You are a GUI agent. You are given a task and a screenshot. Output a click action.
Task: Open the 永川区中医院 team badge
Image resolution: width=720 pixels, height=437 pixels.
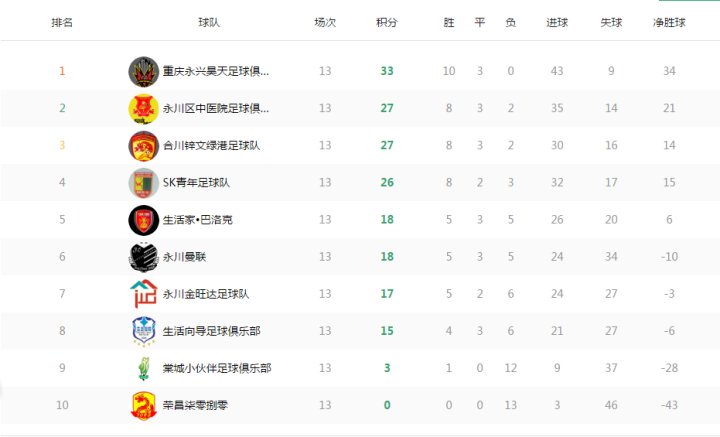143,109
